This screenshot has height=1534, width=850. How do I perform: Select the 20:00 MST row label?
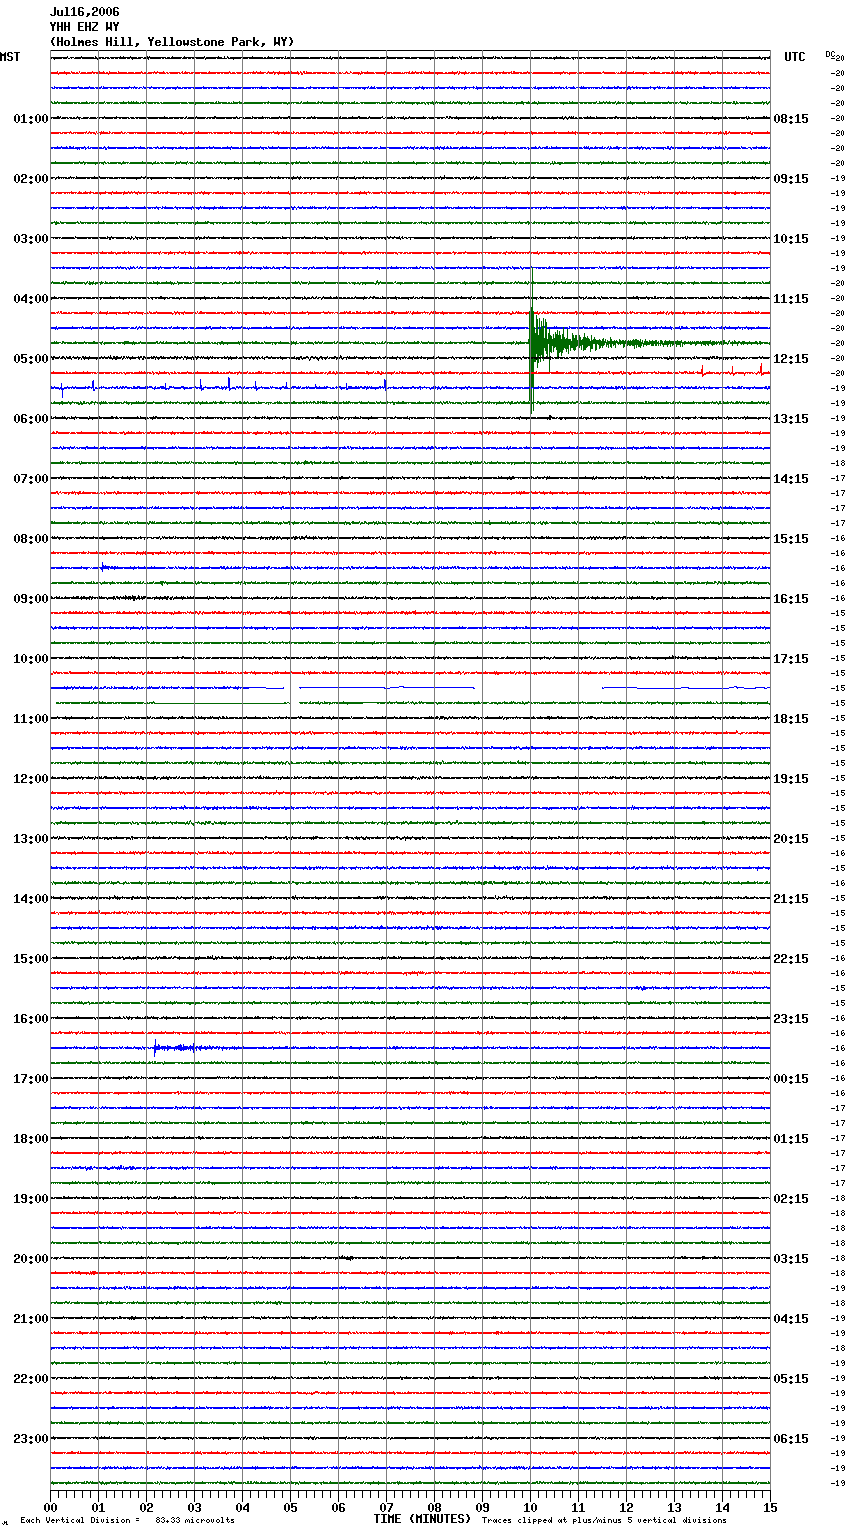(x=31, y=1259)
